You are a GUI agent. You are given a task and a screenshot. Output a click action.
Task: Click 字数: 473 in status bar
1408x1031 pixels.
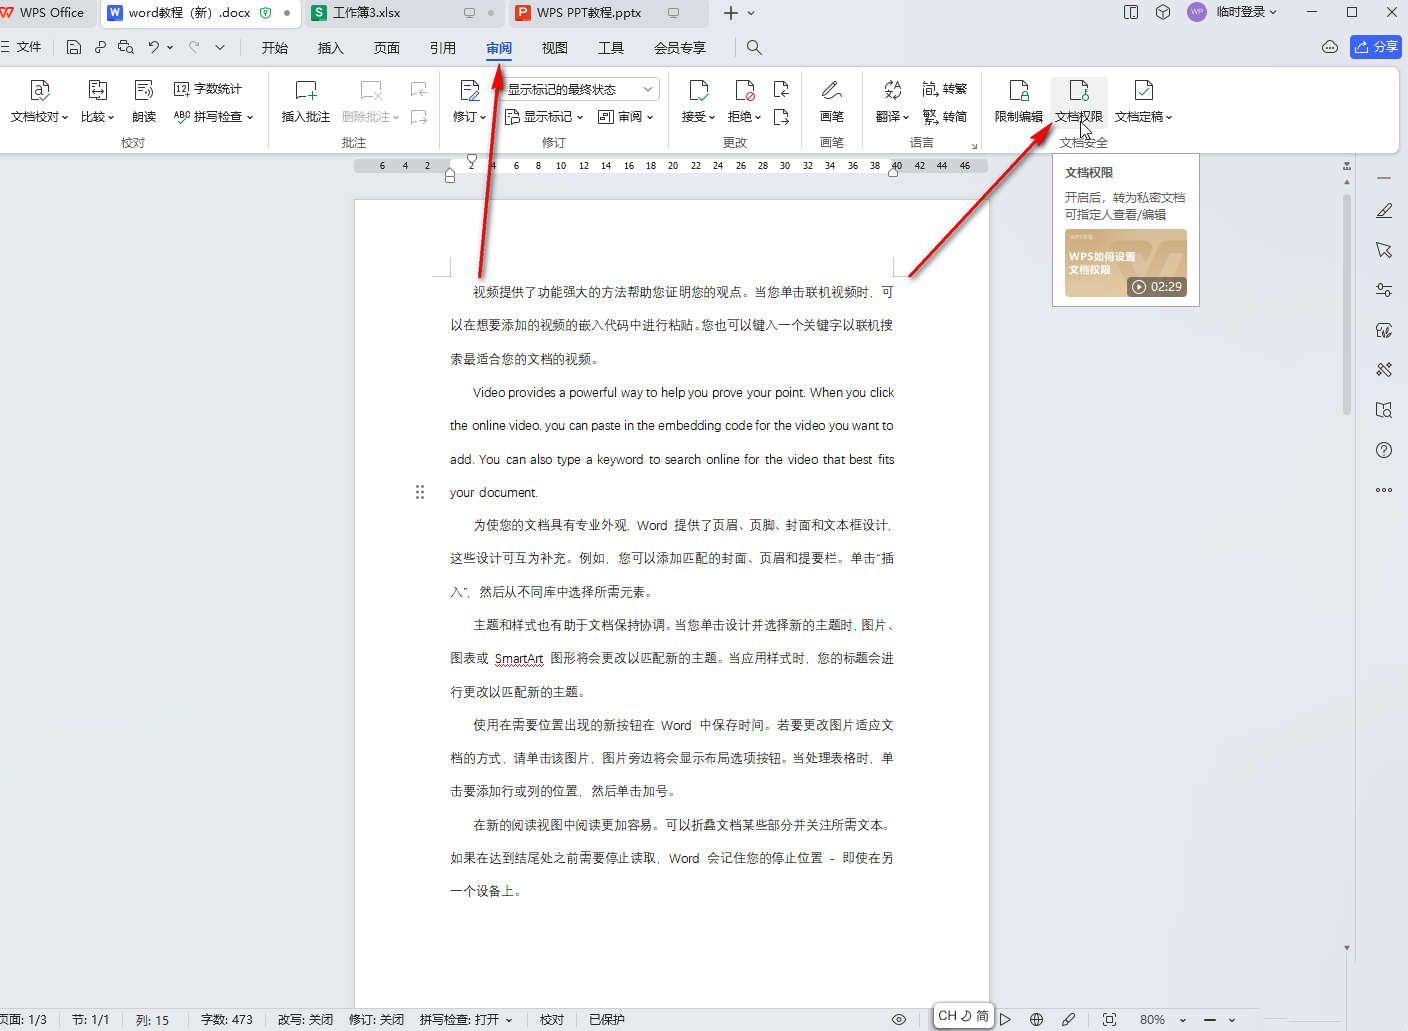click(x=227, y=1019)
